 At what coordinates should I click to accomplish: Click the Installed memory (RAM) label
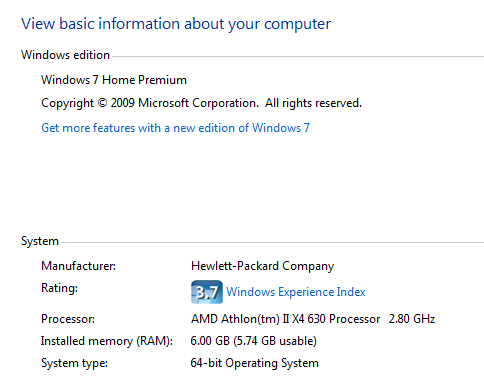tap(107, 341)
